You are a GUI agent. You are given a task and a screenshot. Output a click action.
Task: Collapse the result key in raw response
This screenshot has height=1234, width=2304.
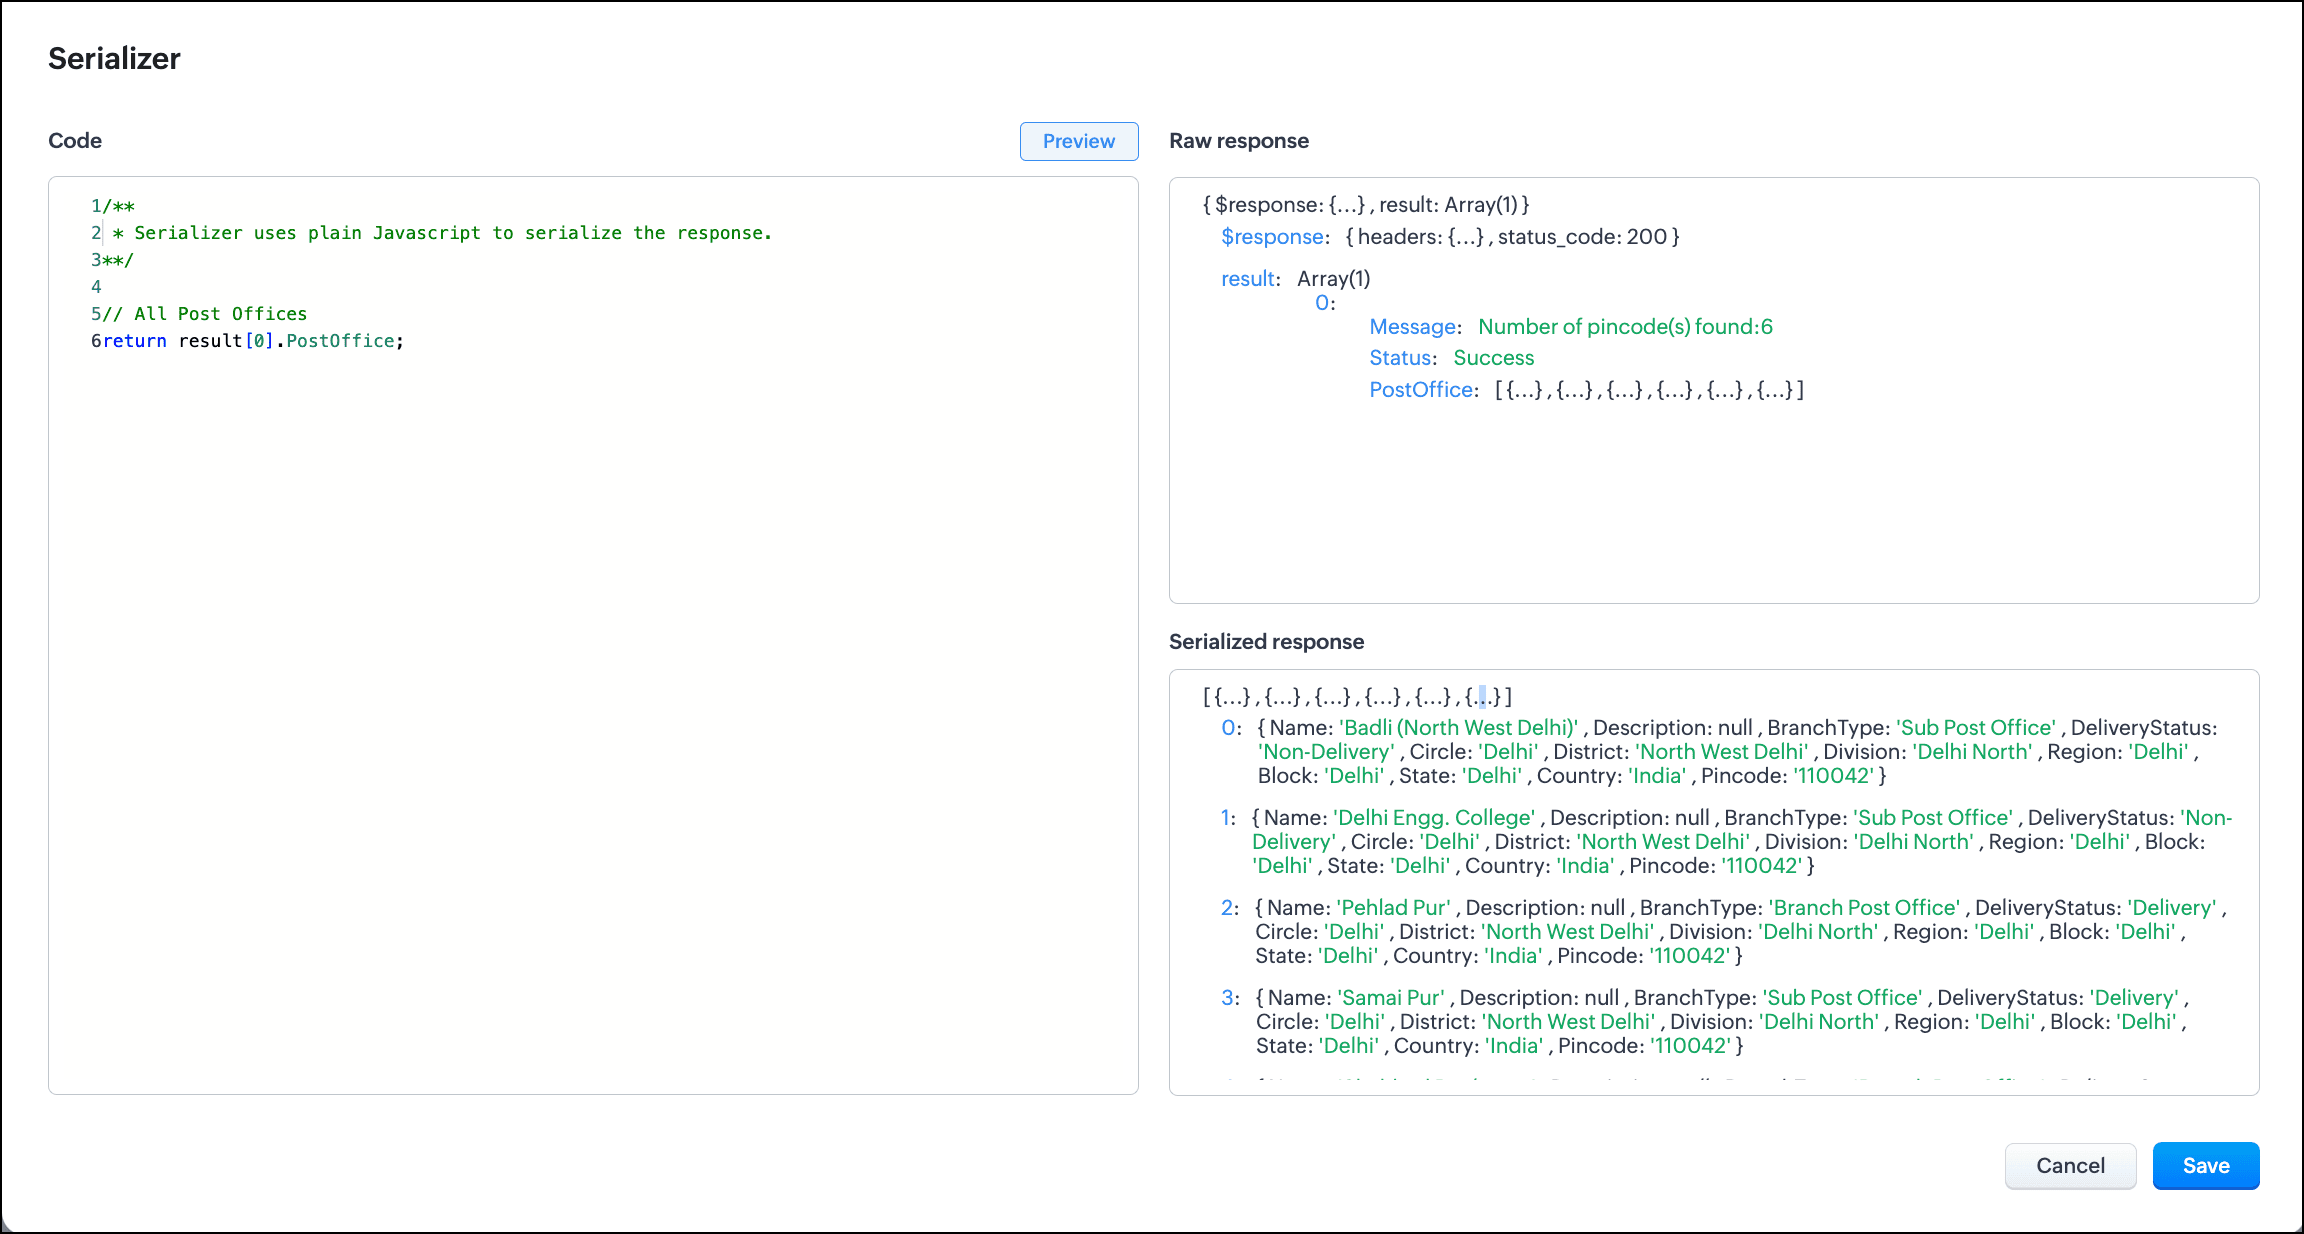coord(1248,279)
